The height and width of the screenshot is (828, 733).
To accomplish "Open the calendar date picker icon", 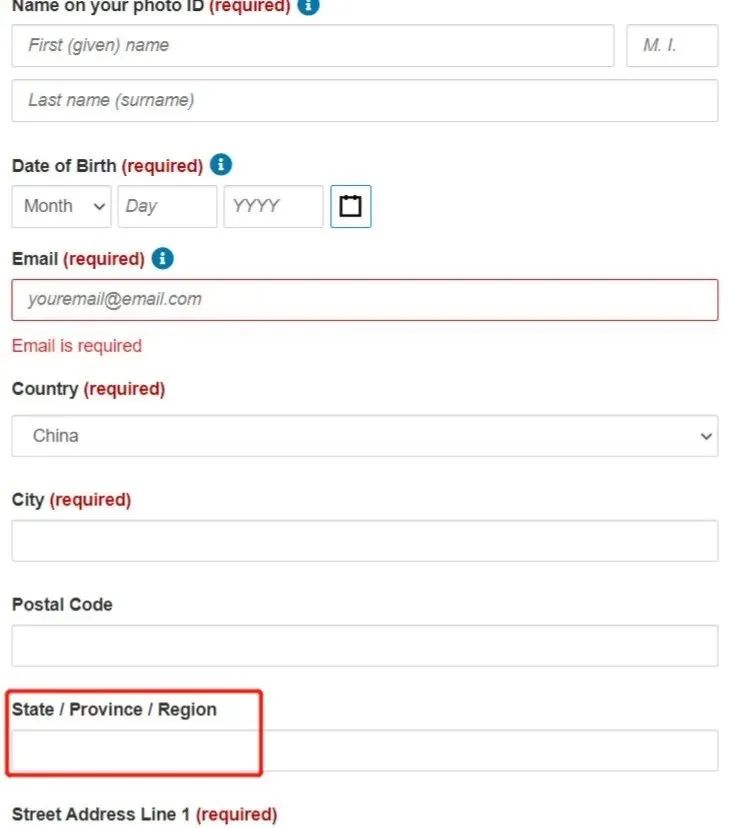I will [351, 206].
